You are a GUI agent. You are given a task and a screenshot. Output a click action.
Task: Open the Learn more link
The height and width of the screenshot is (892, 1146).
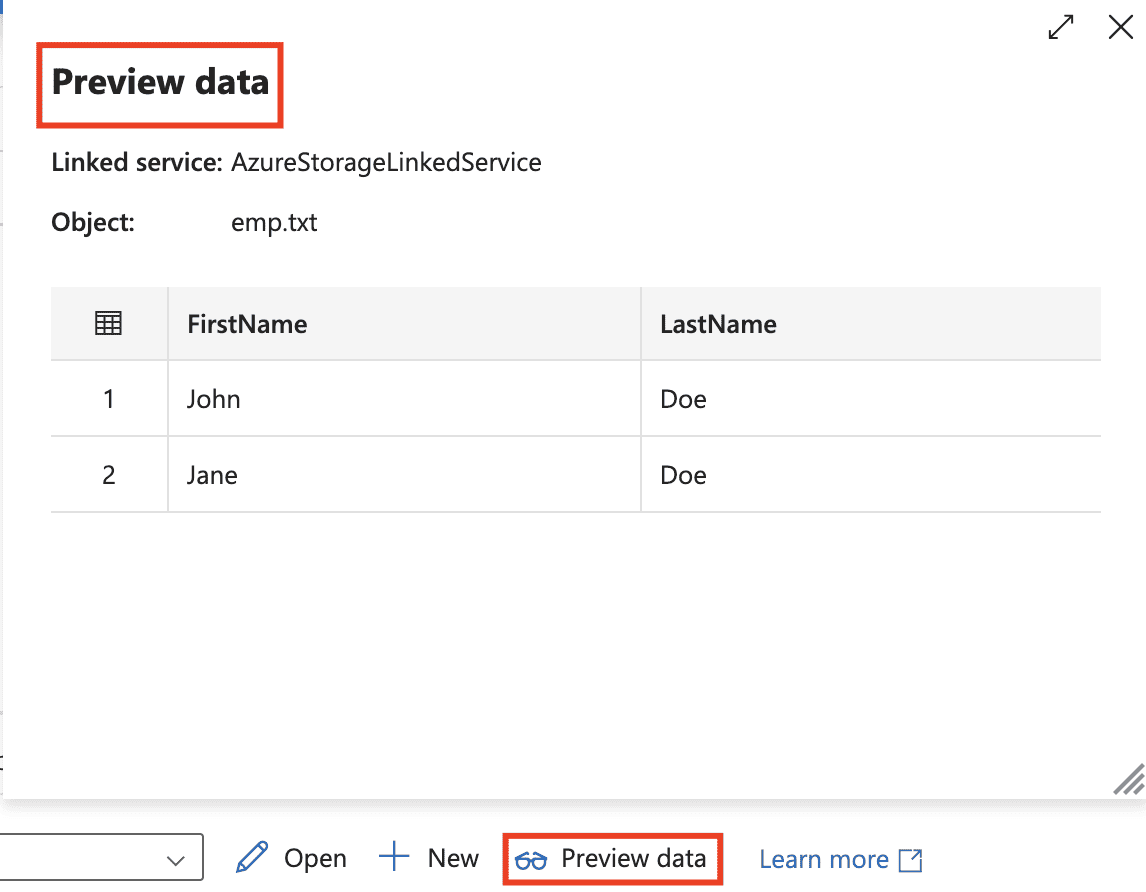point(824,859)
